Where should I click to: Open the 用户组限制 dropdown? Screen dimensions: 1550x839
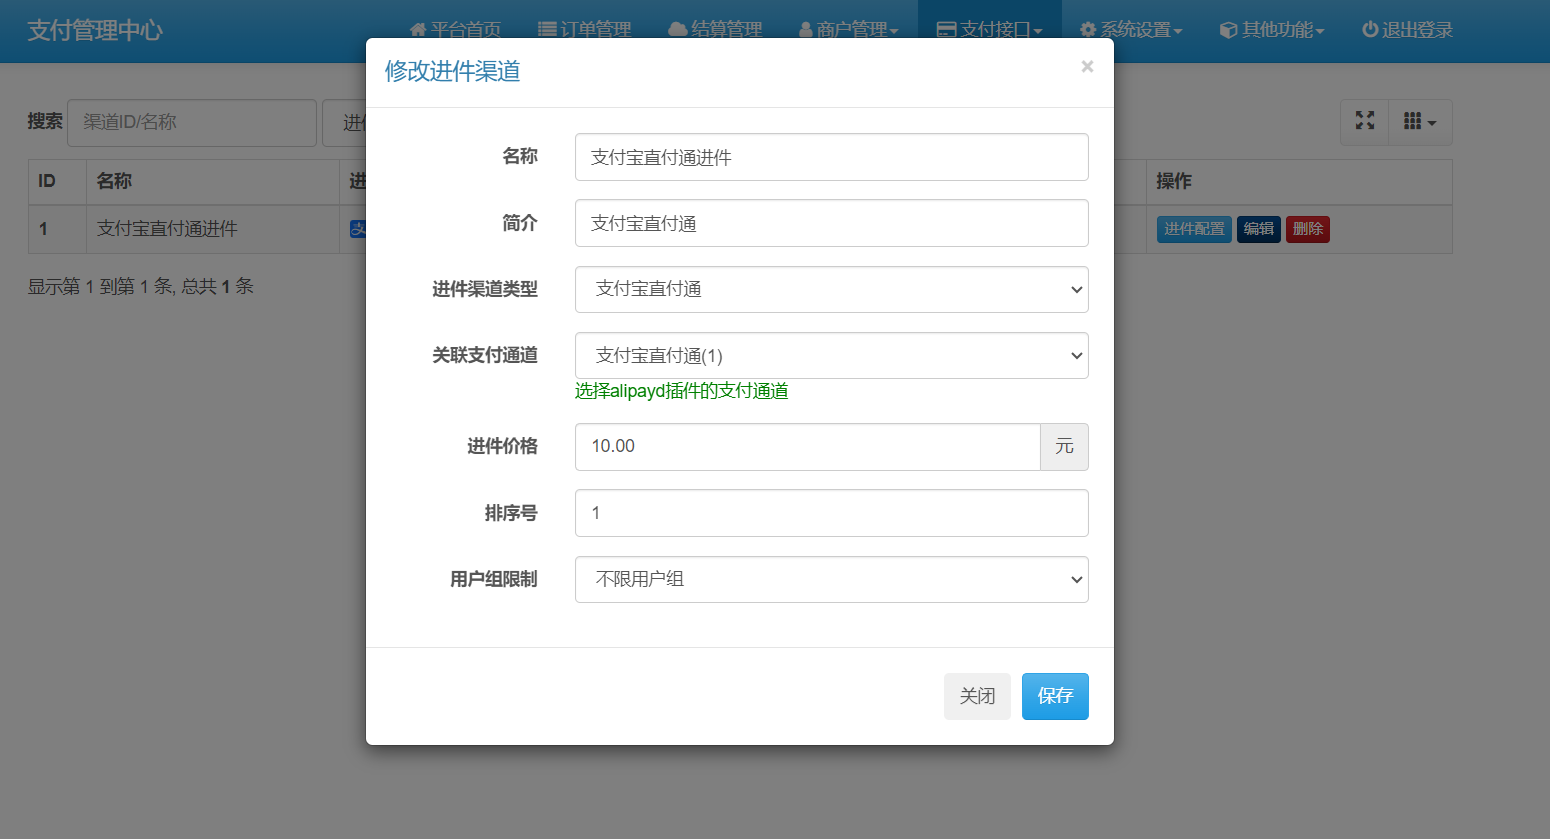[x=831, y=579]
